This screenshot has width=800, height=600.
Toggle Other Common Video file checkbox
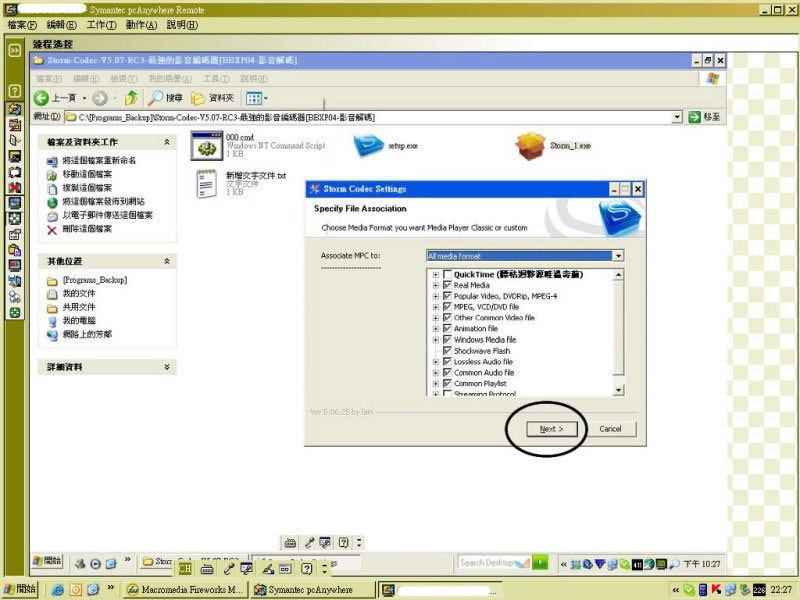[447, 317]
